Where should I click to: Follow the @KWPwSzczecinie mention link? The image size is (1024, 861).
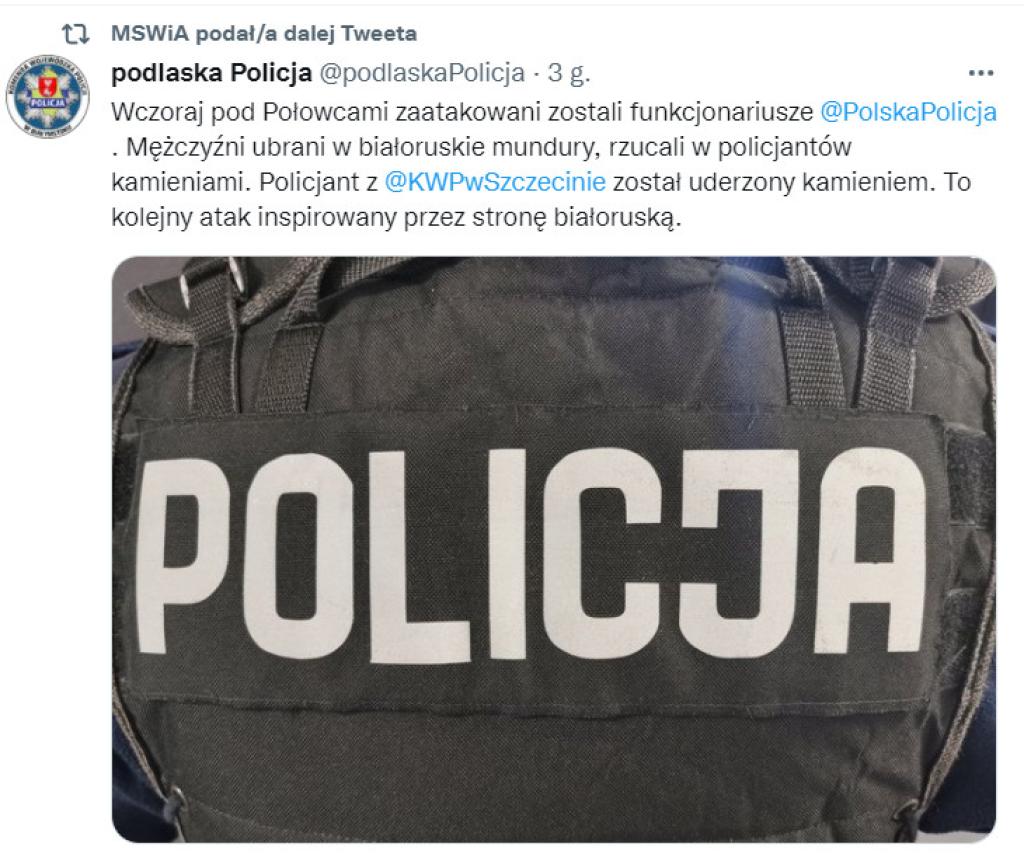tap(495, 182)
